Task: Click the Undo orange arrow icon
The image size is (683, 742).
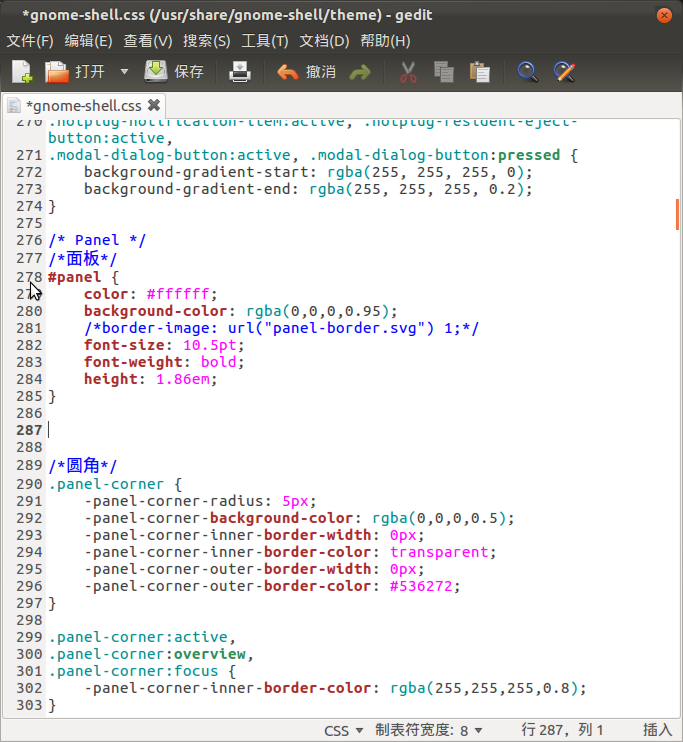Action: (287, 72)
